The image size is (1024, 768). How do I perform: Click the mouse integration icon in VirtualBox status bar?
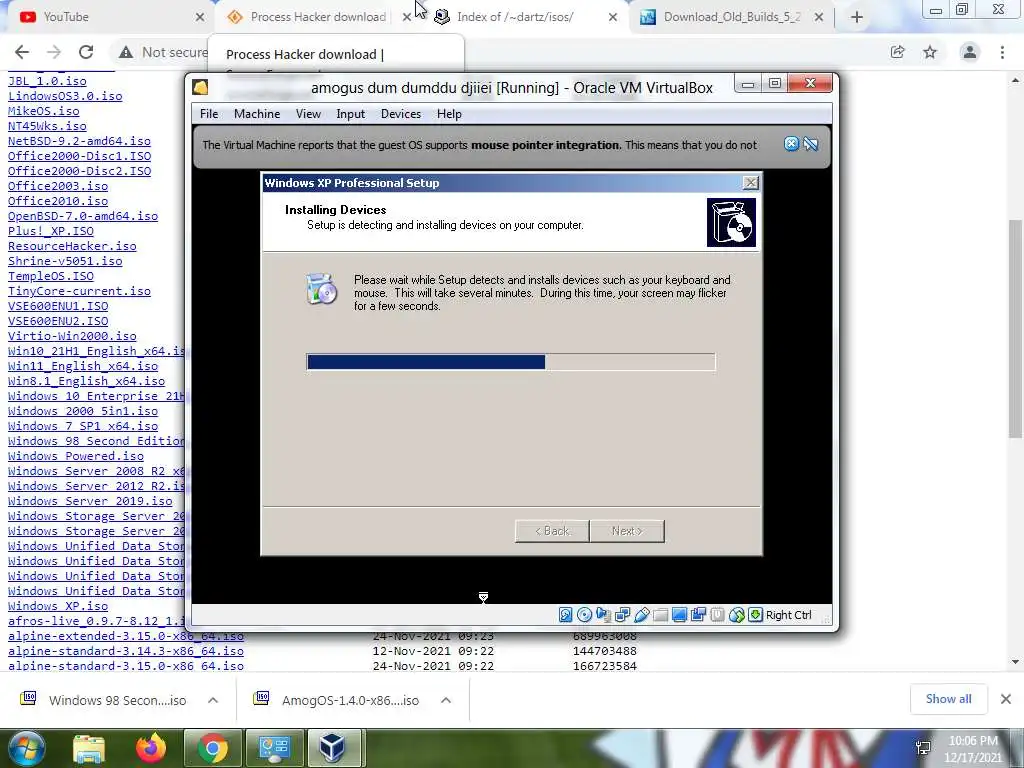pos(736,615)
